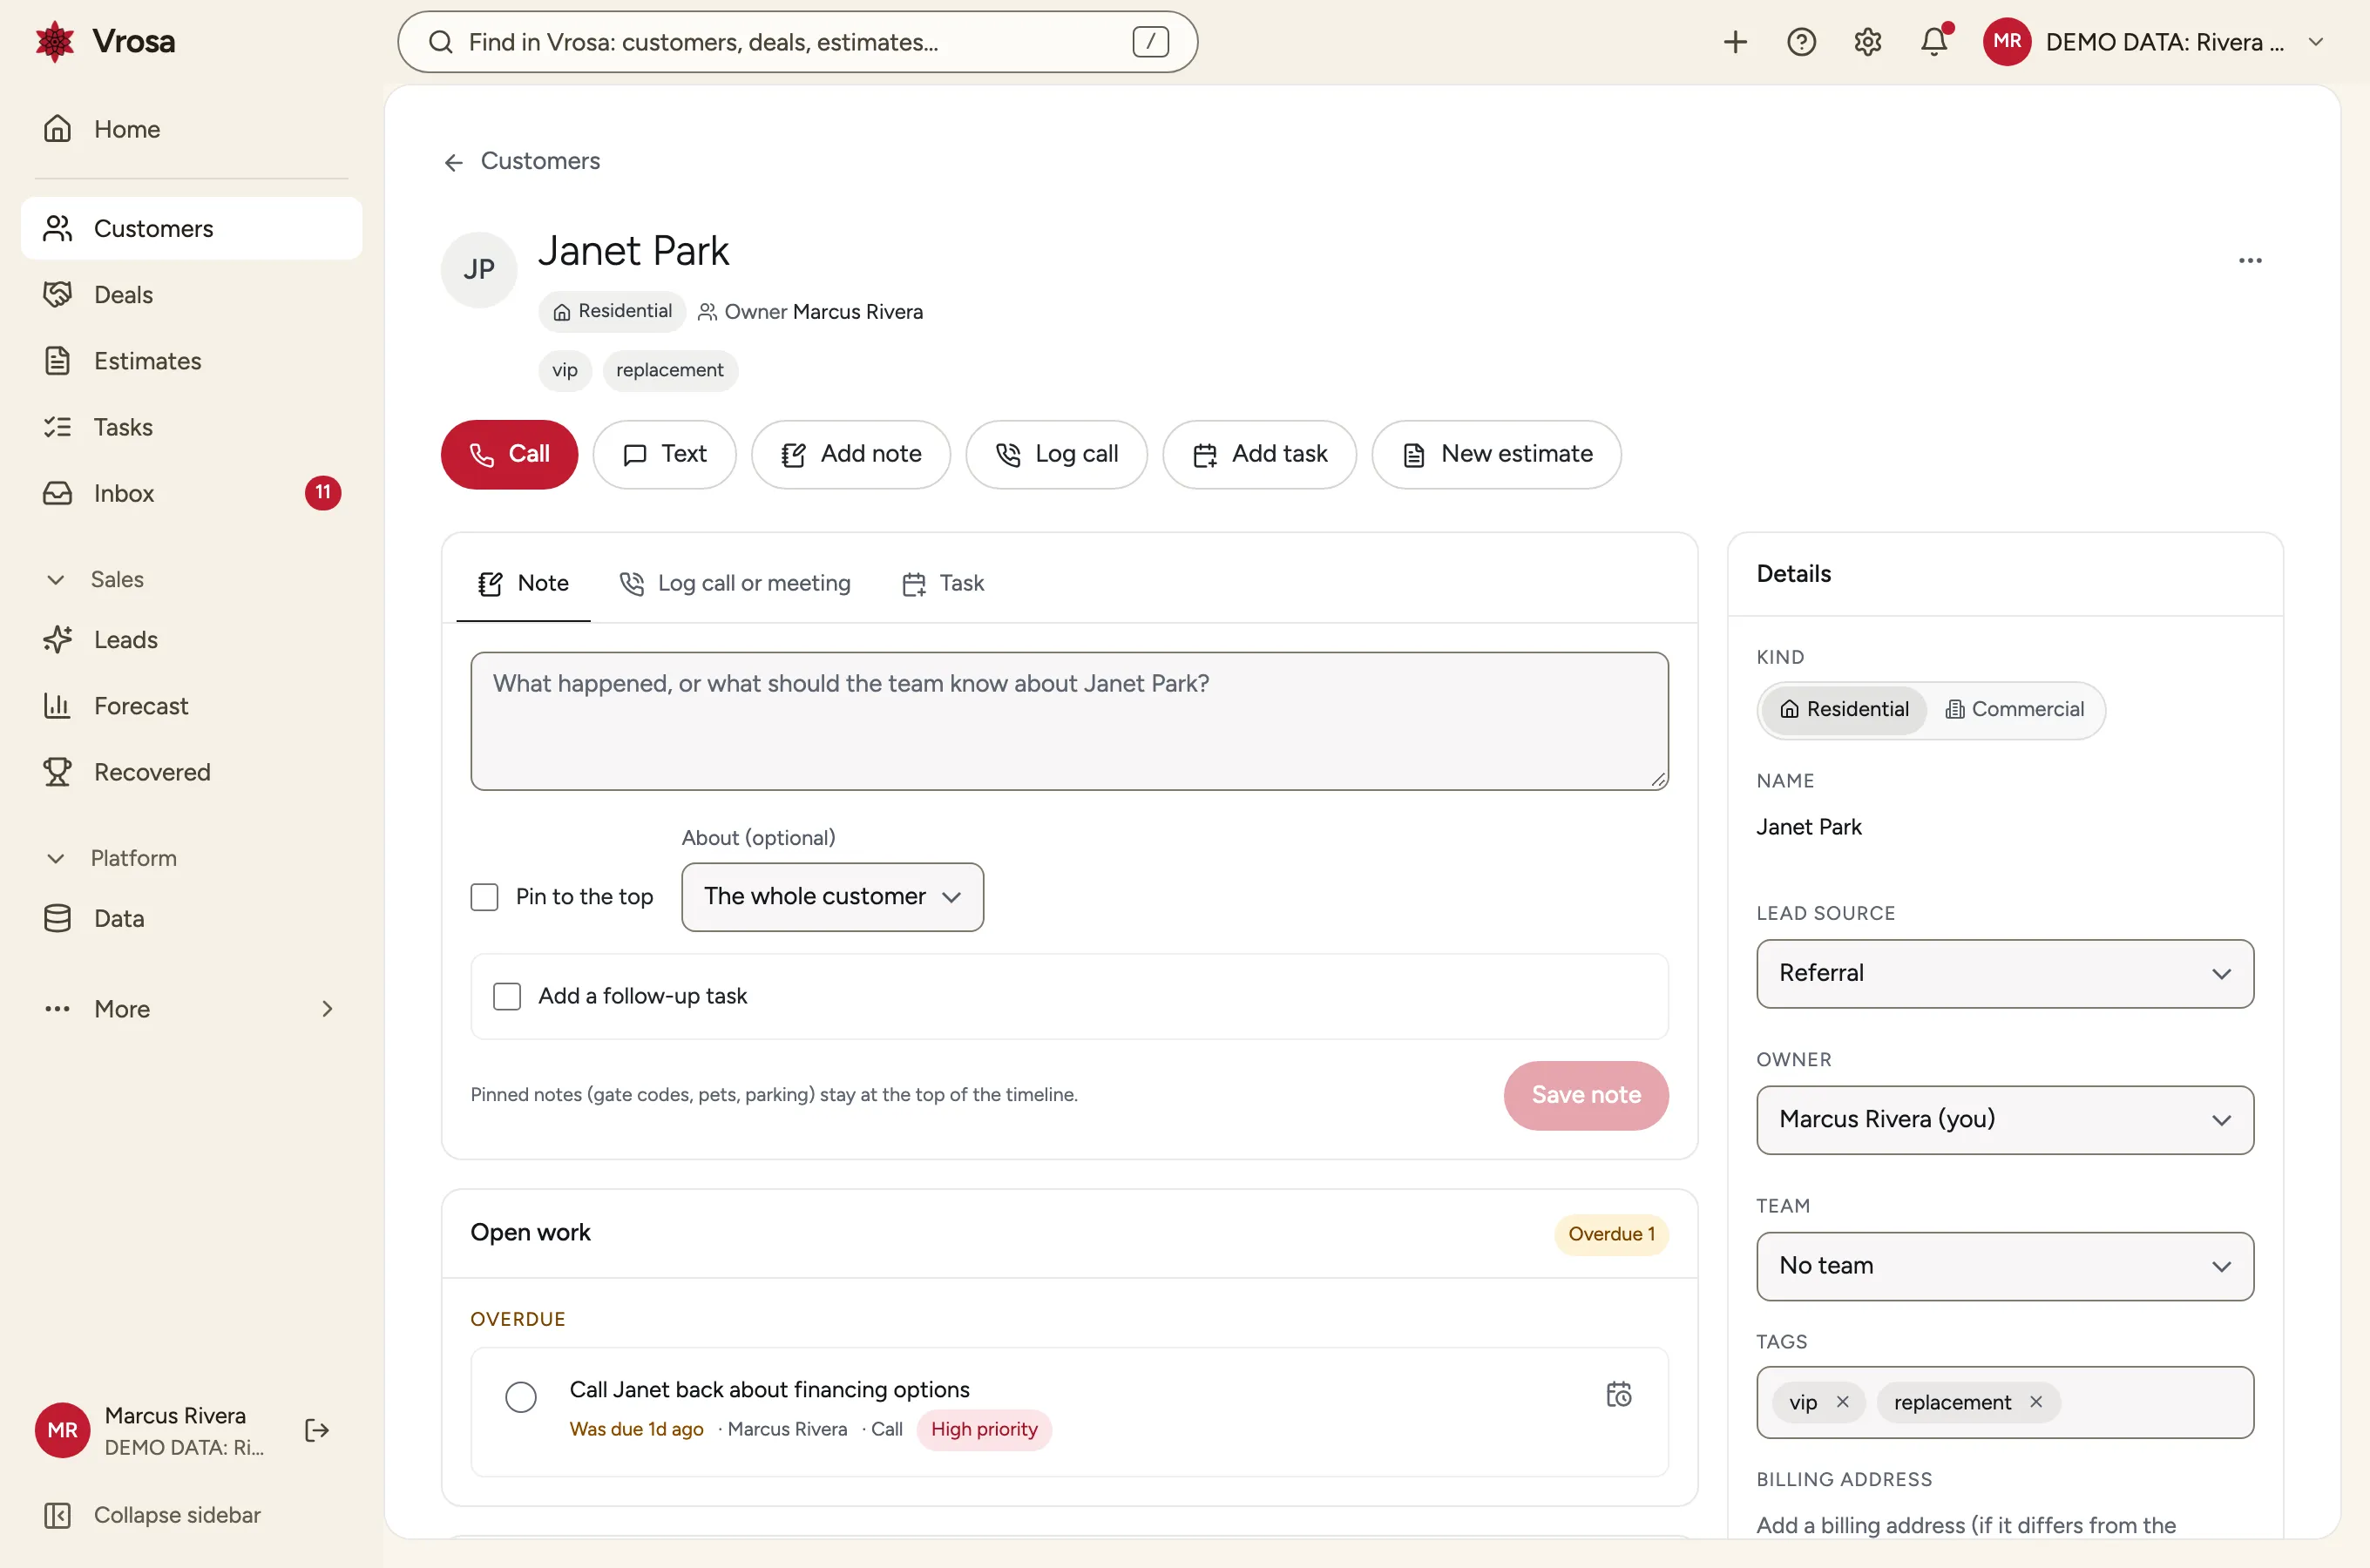Open Estimates in the sidebar
Viewport: 2370px width, 1568px height.
tap(192, 361)
